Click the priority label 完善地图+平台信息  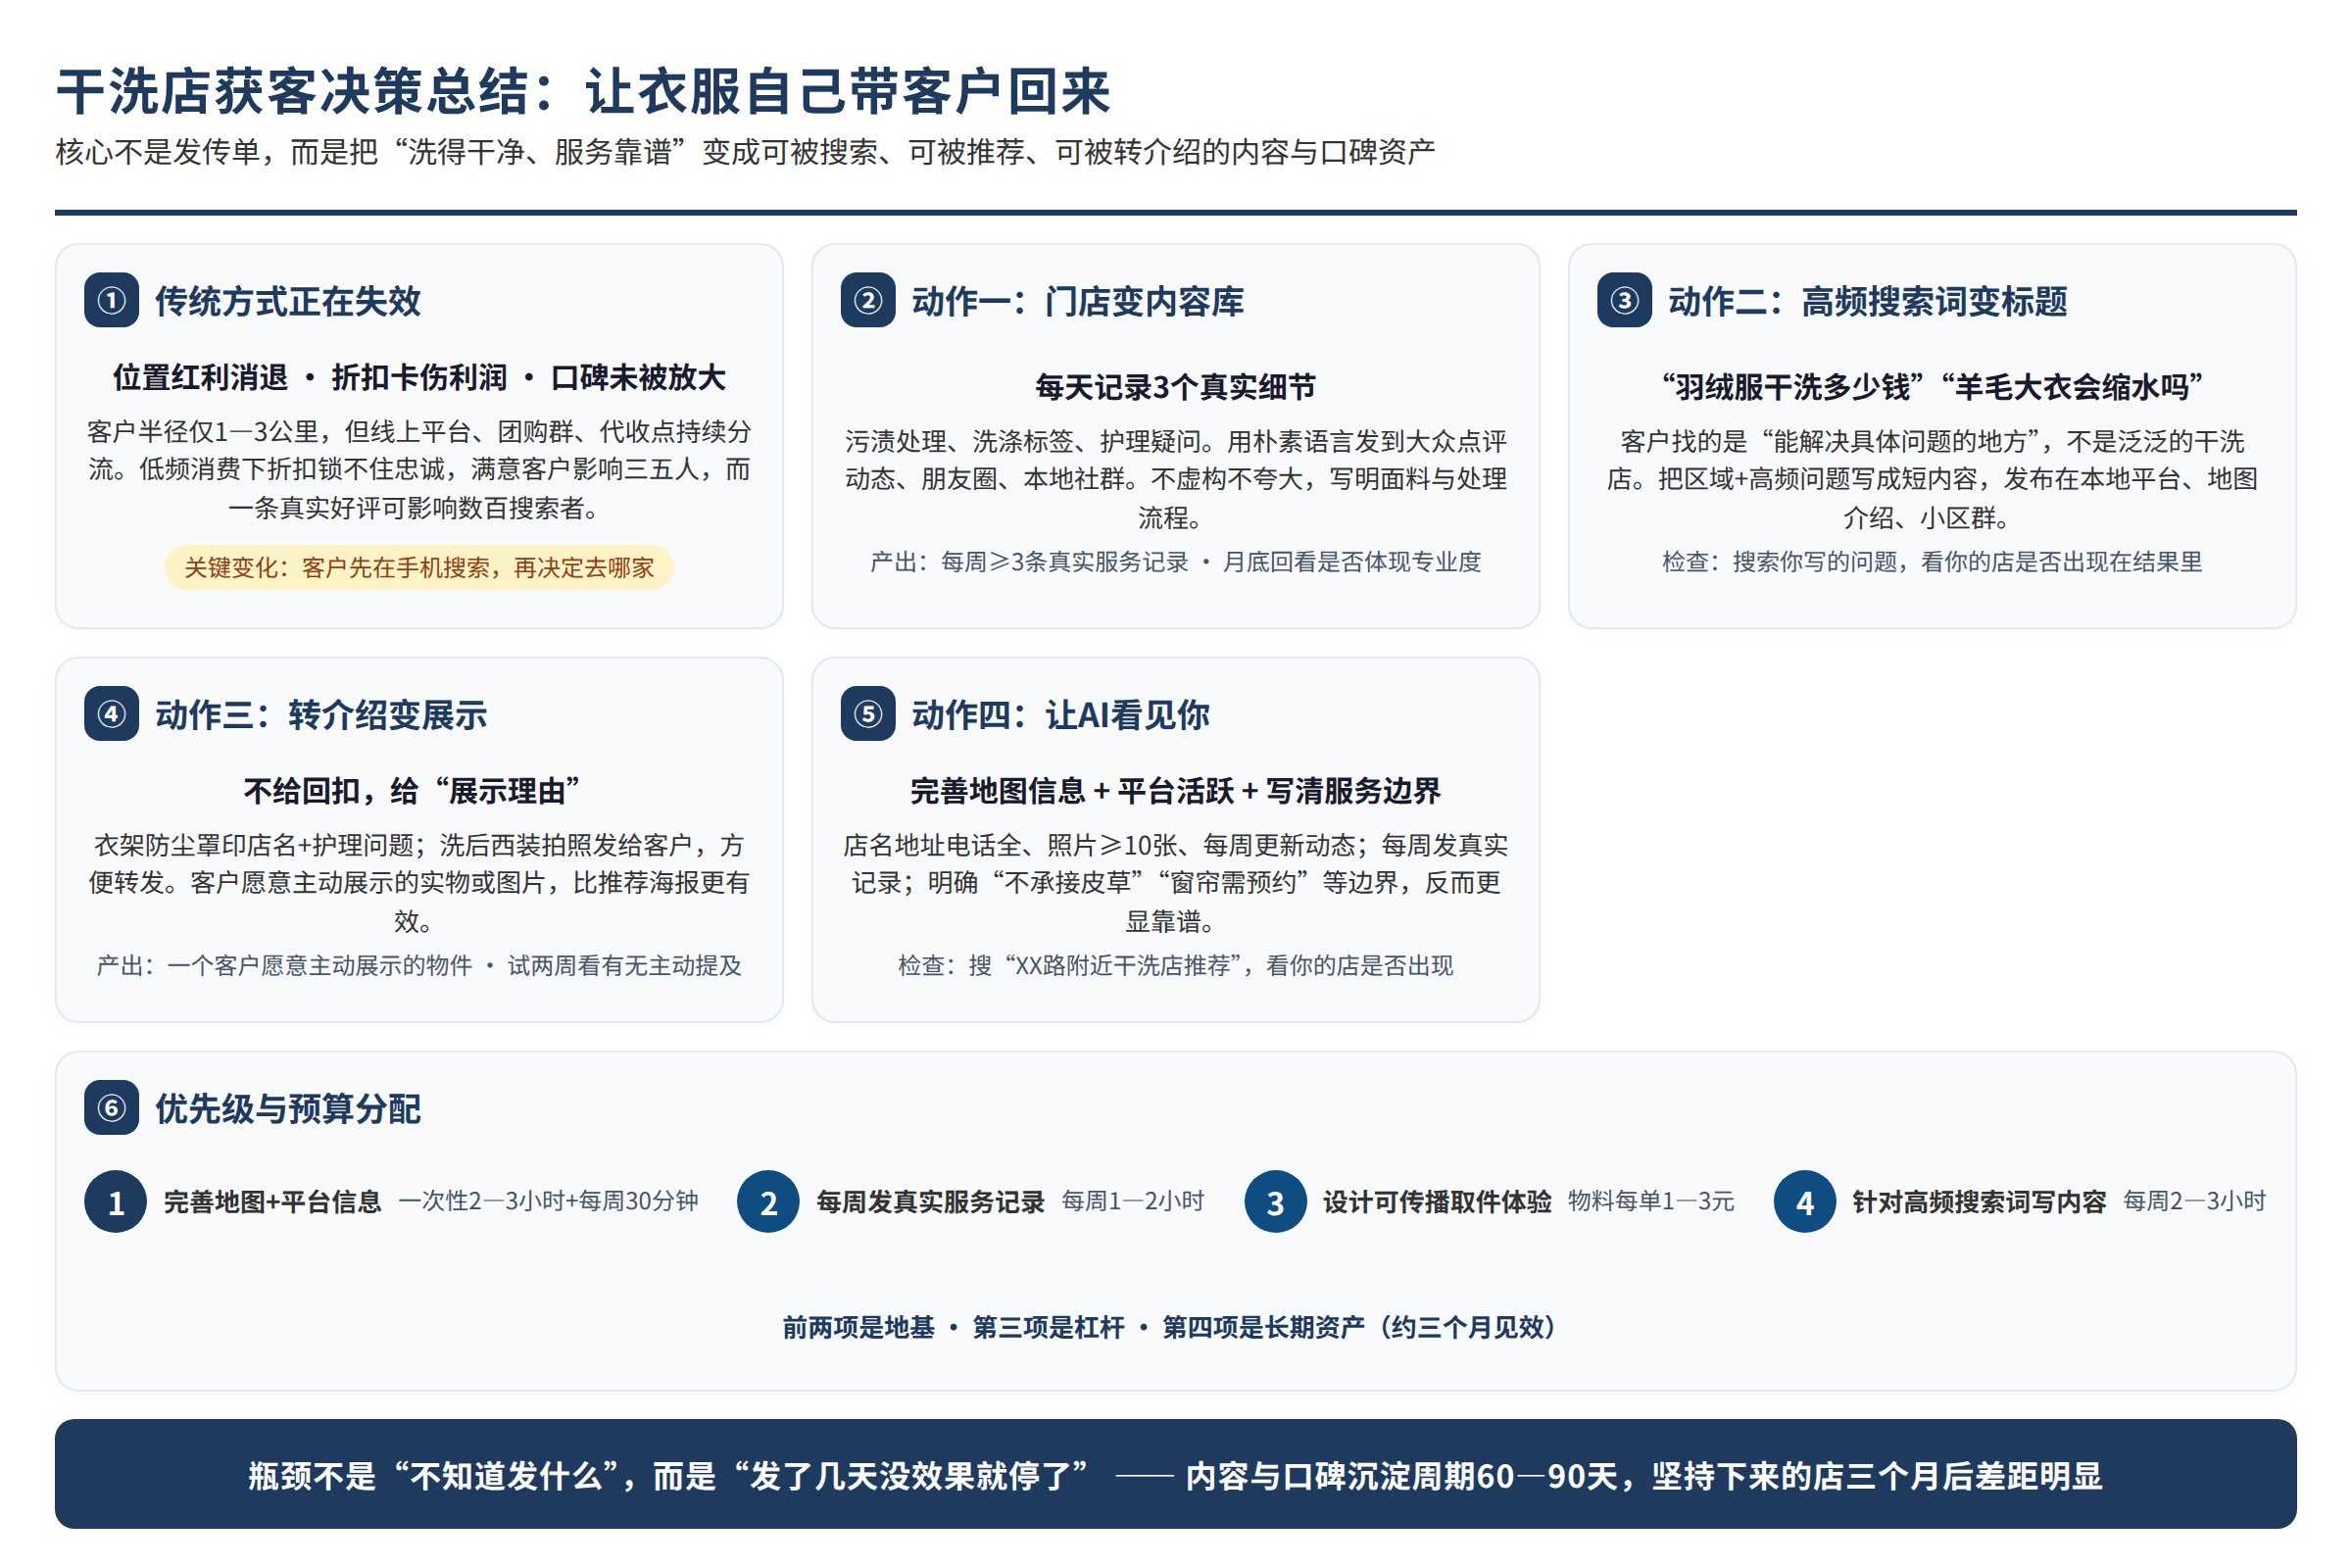(x=272, y=1202)
